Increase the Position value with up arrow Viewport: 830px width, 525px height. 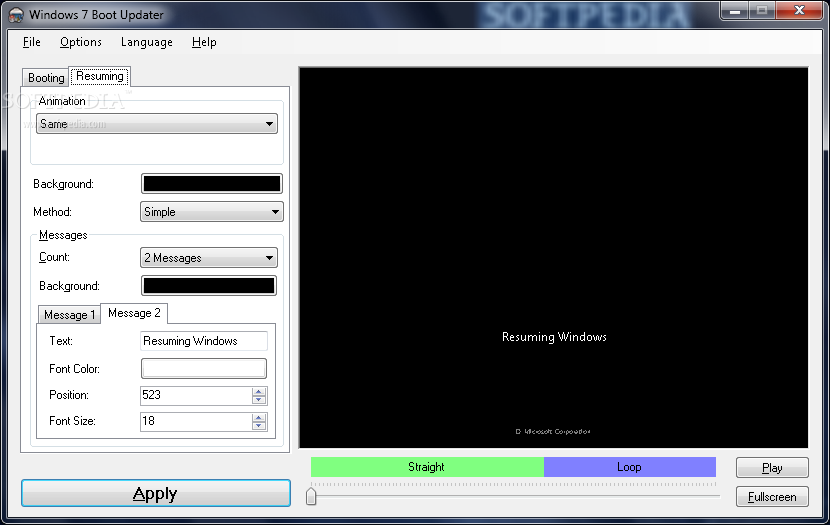click(x=259, y=392)
